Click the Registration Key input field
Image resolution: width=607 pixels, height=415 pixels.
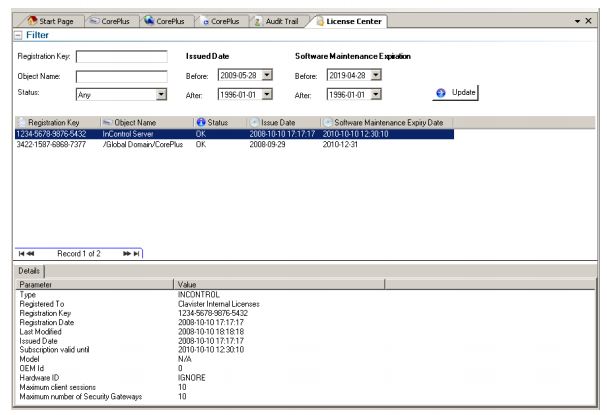pos(121,57)
